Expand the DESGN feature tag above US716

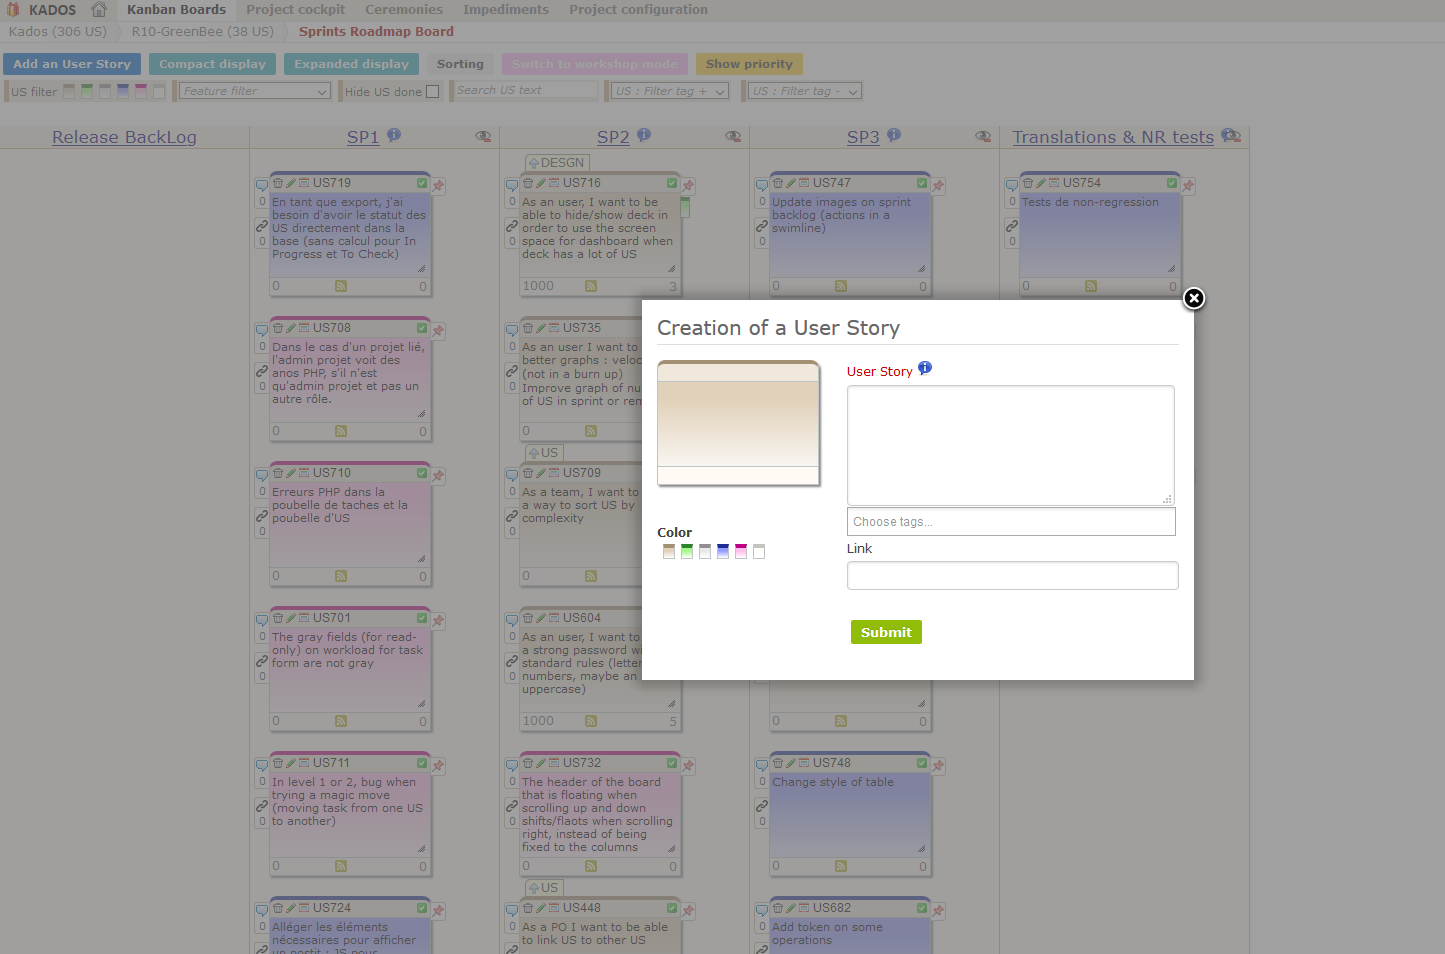point(557,163)
